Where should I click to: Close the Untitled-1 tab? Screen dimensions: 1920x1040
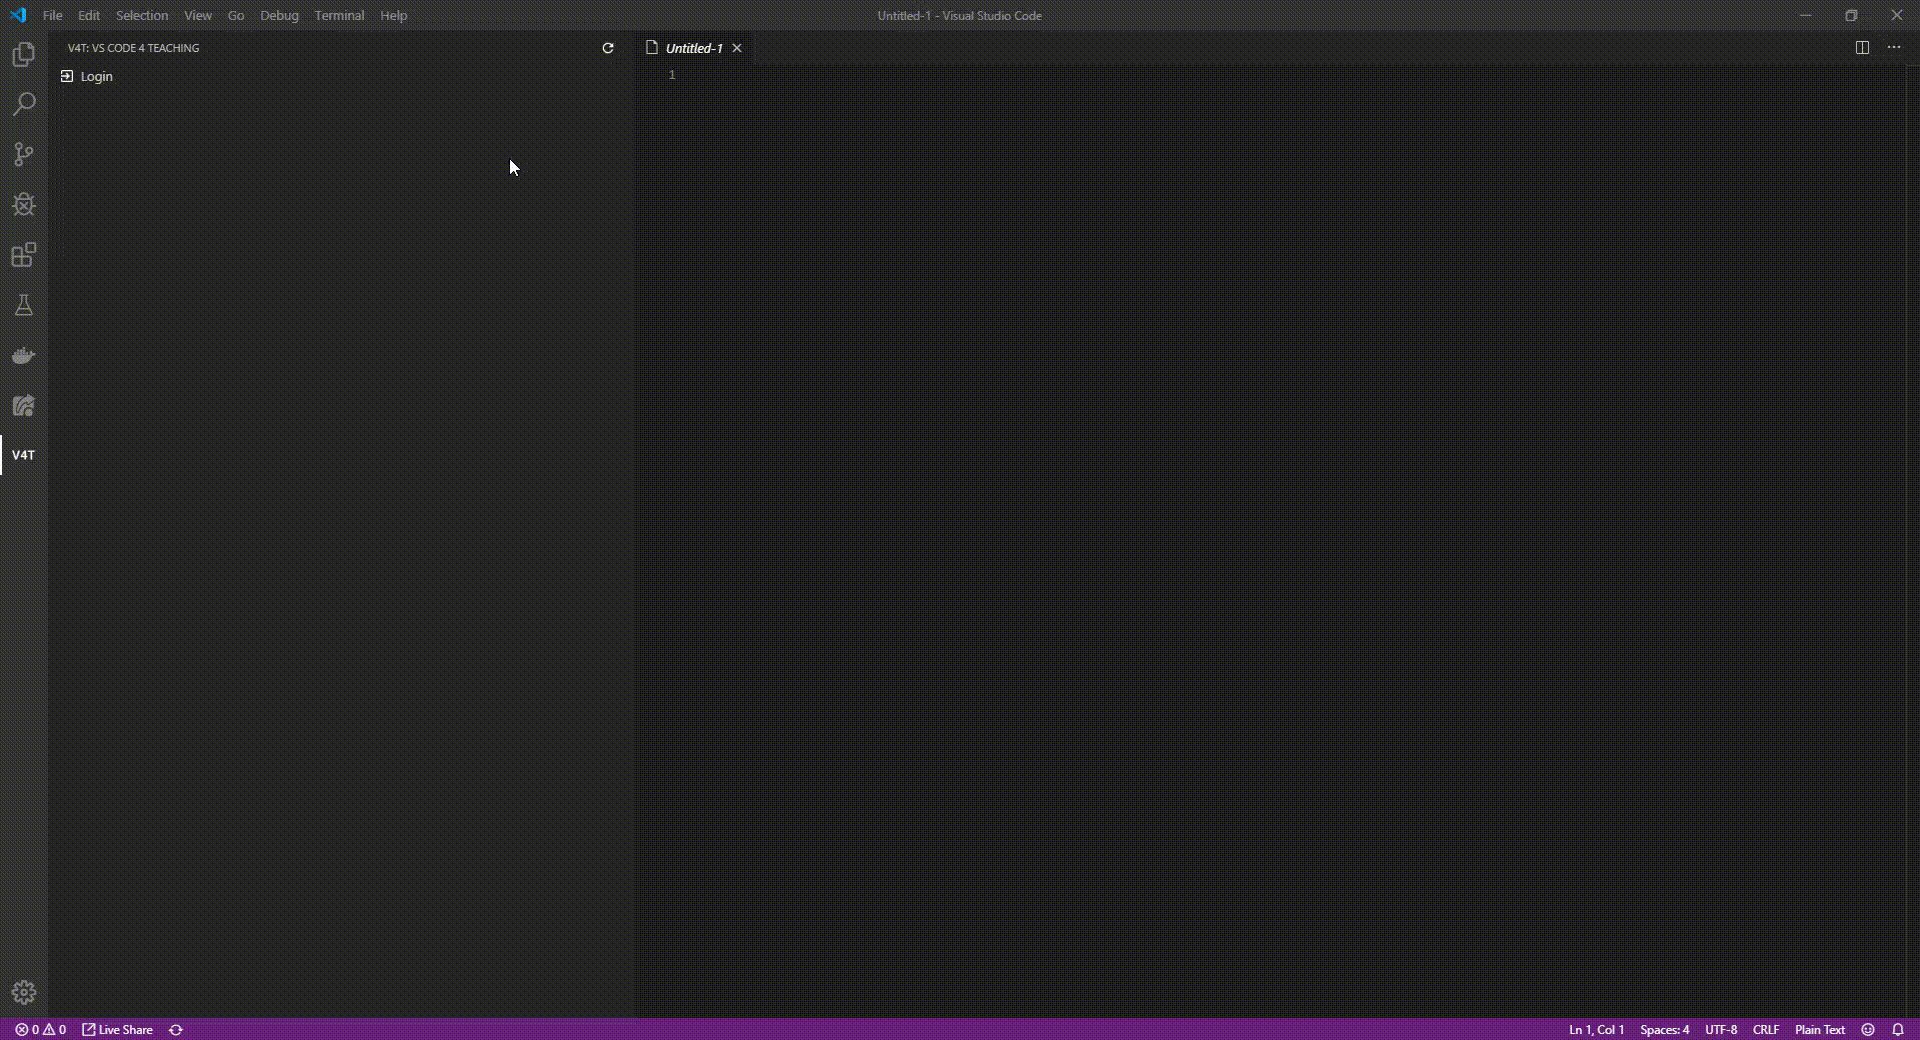[737, 48]
